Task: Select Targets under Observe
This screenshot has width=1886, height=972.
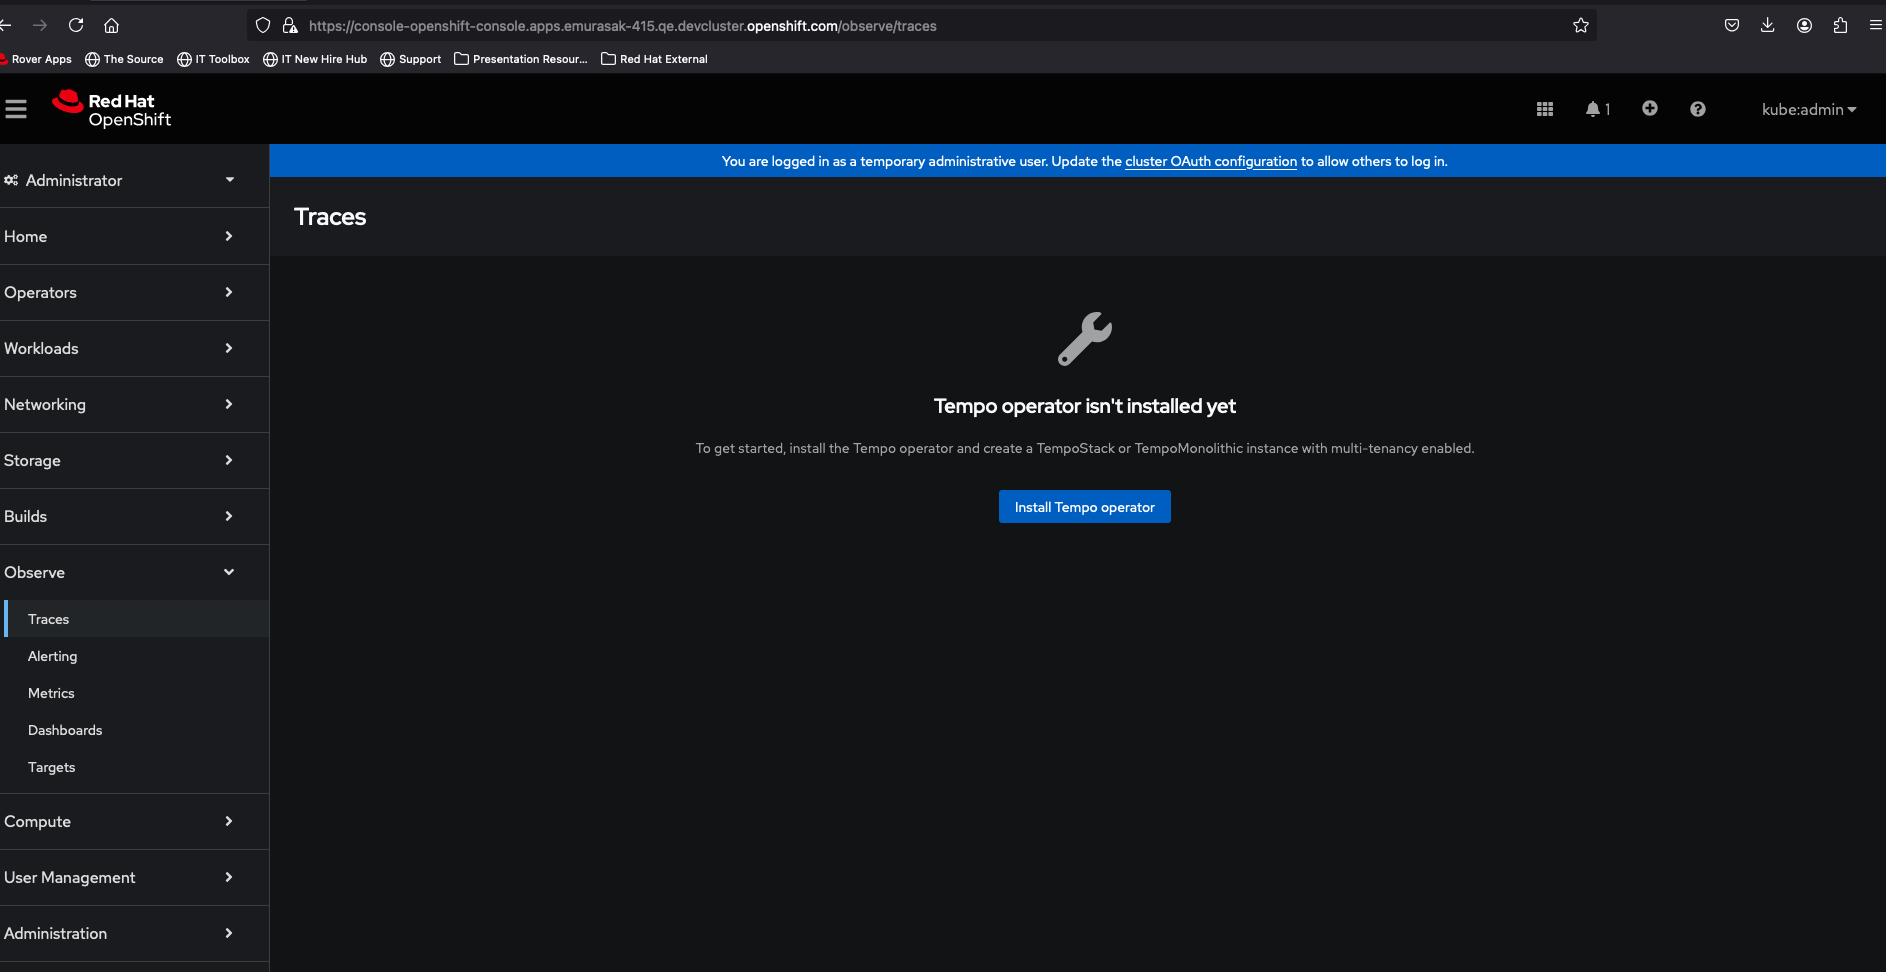Action: [136, 767]
